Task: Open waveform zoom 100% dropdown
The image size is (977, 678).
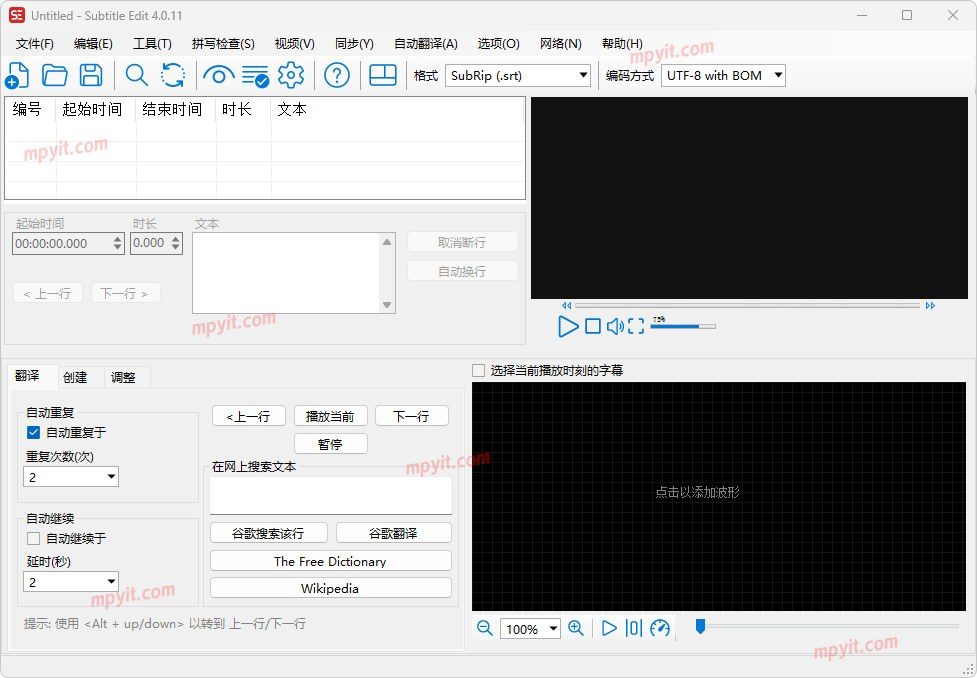Action: pos(530,629)
